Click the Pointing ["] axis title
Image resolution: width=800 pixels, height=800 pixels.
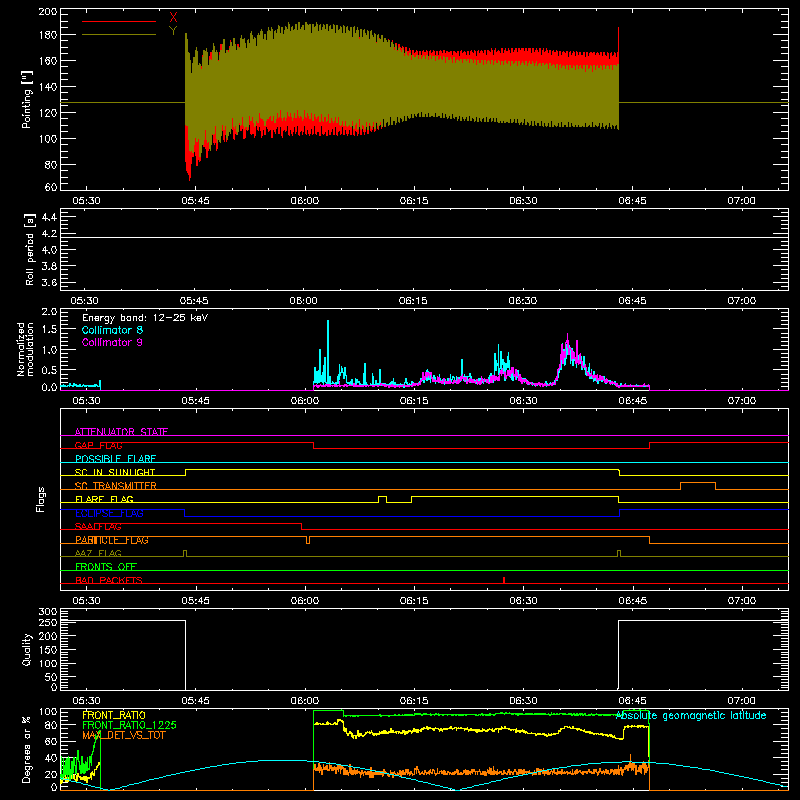[27, 99]
